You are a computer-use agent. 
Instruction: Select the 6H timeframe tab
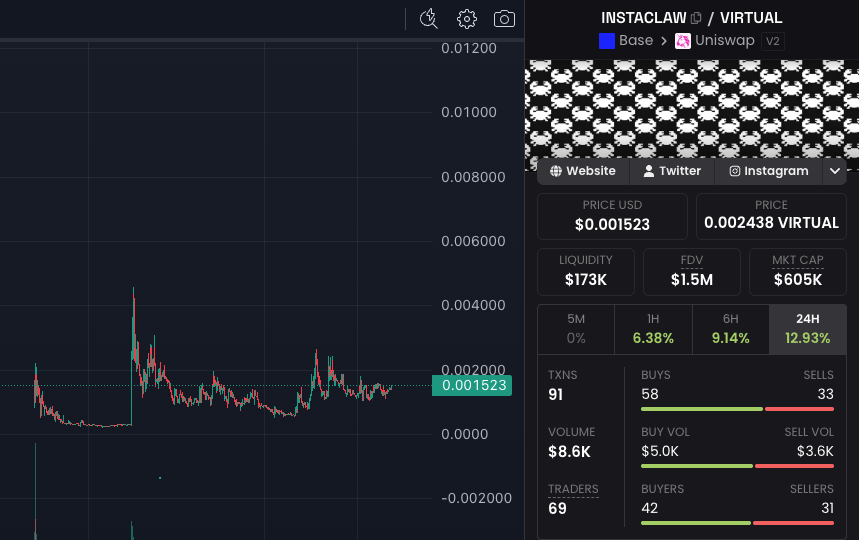[x=730, y=329]
